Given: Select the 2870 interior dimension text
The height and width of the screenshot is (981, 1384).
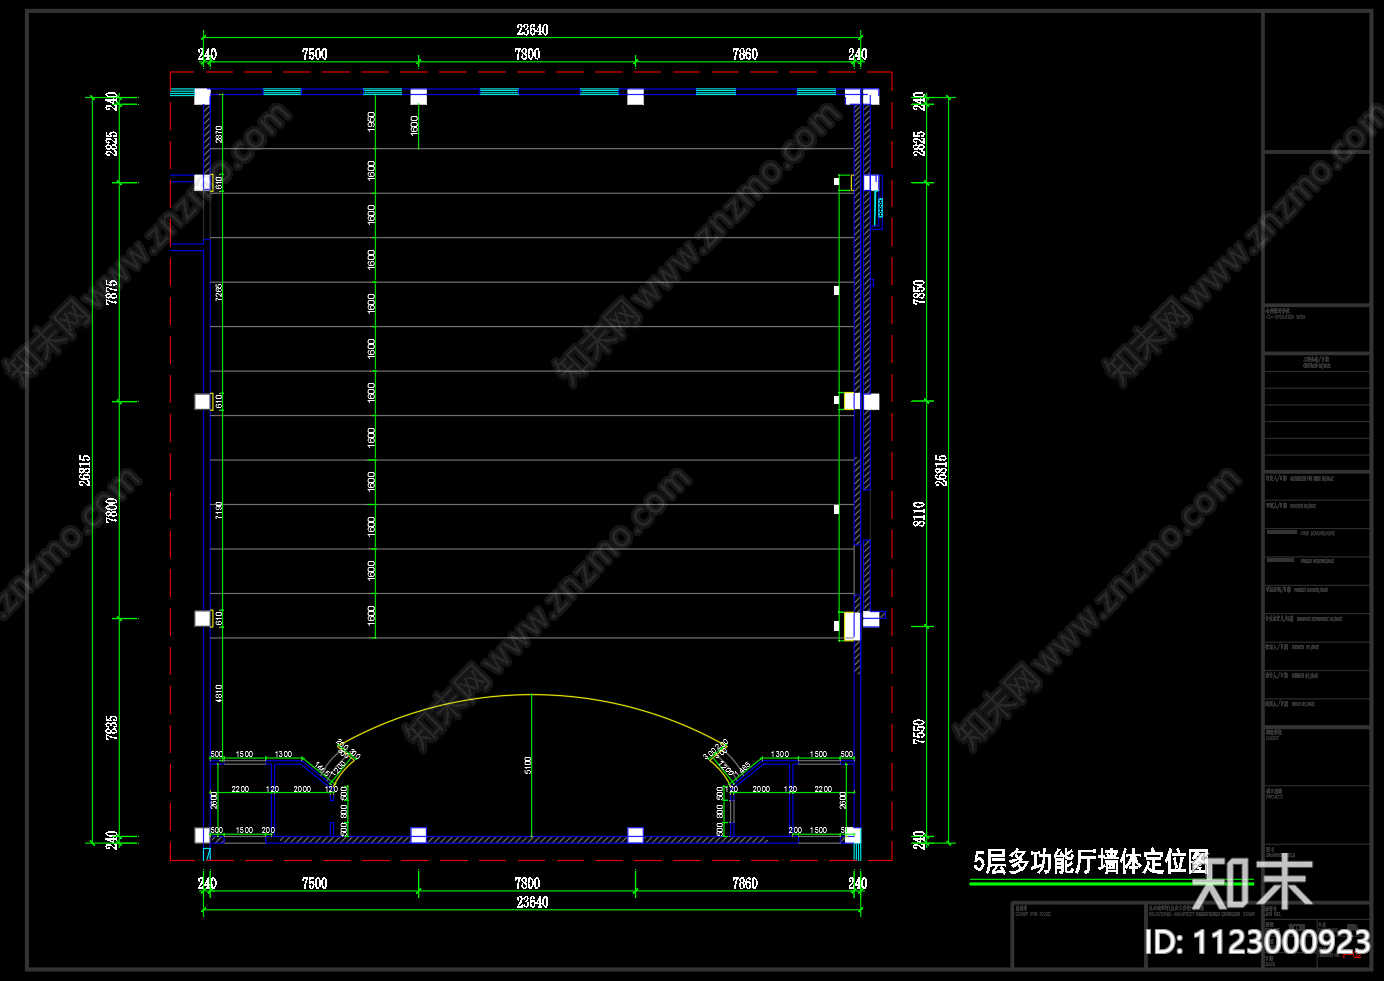Looking at the screenshot, I should (x=219, y=134).
